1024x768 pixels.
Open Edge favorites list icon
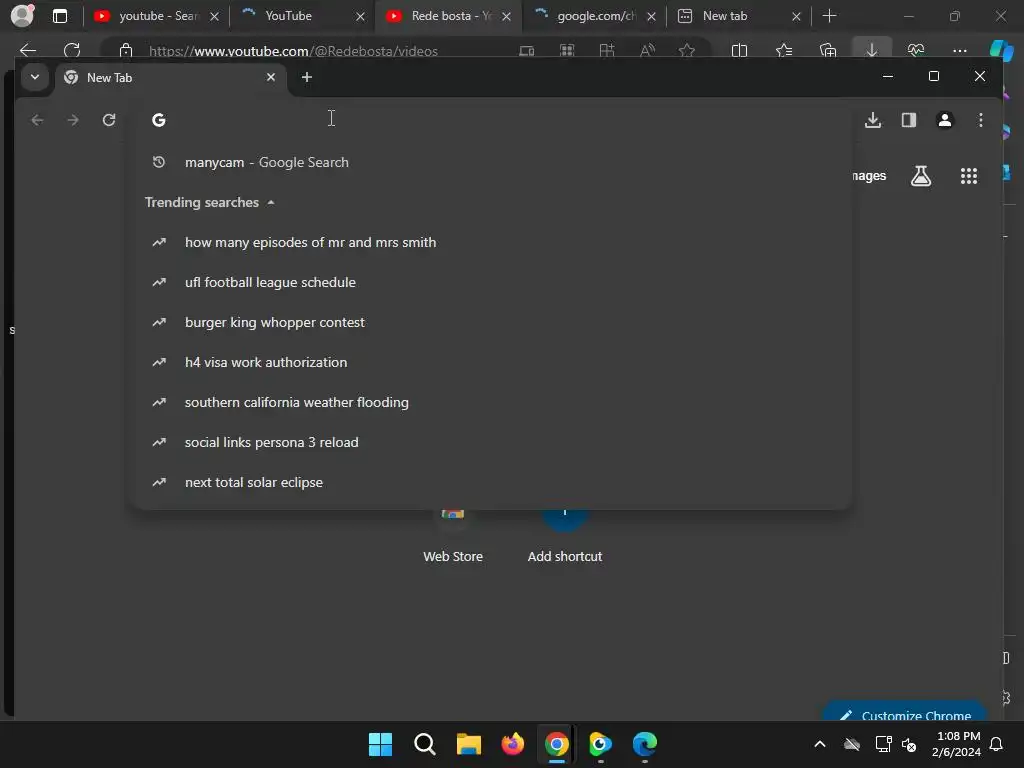pos(784,50)
